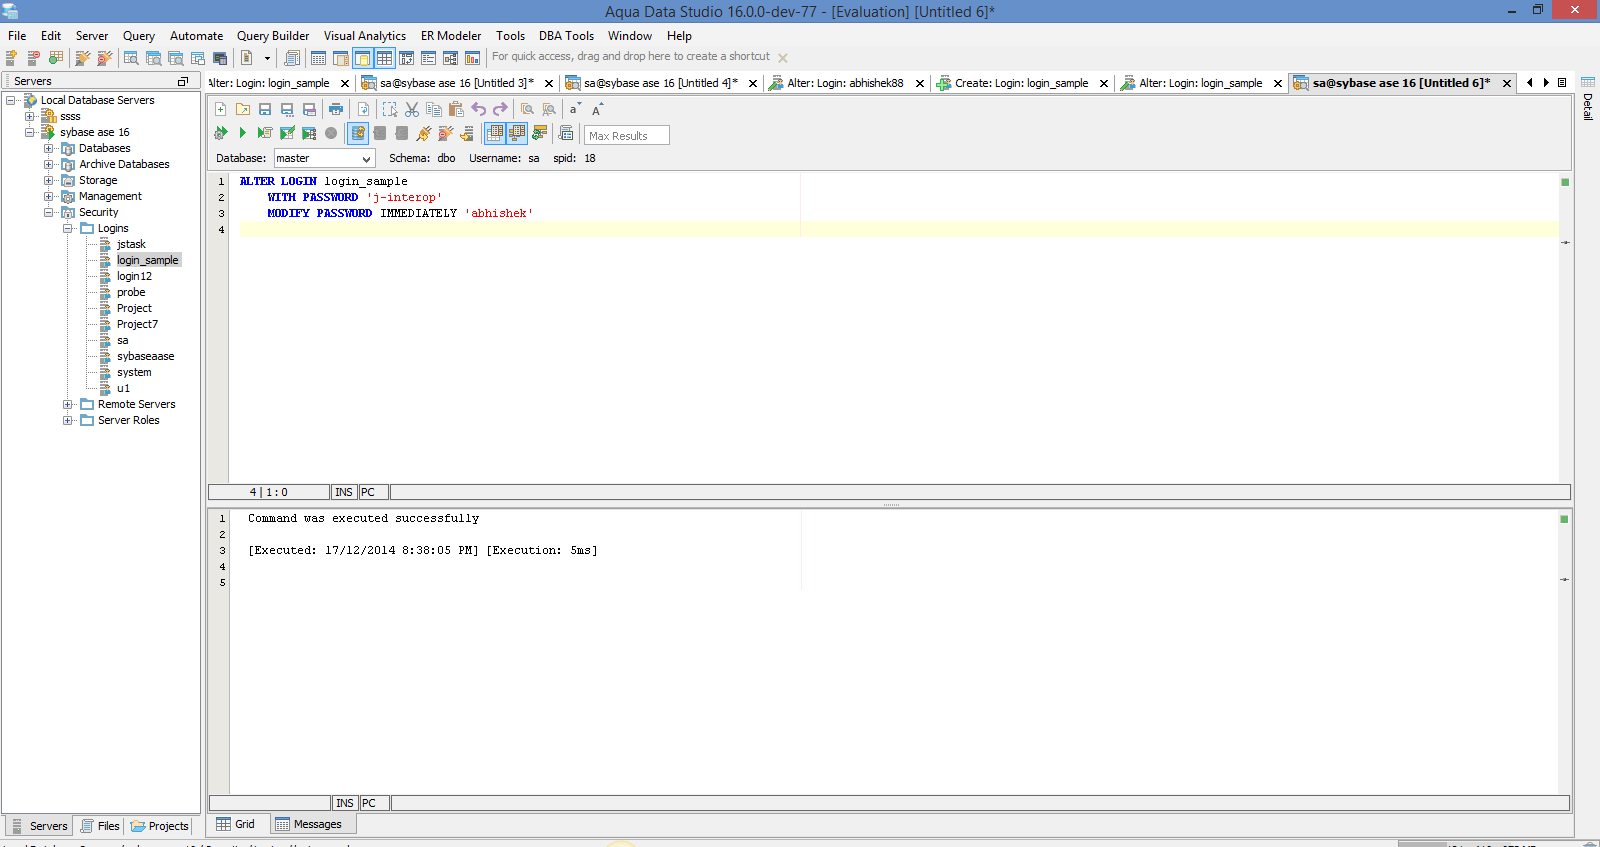Click the Max Results input field
Screen dimensions: 1600x847
626,135
